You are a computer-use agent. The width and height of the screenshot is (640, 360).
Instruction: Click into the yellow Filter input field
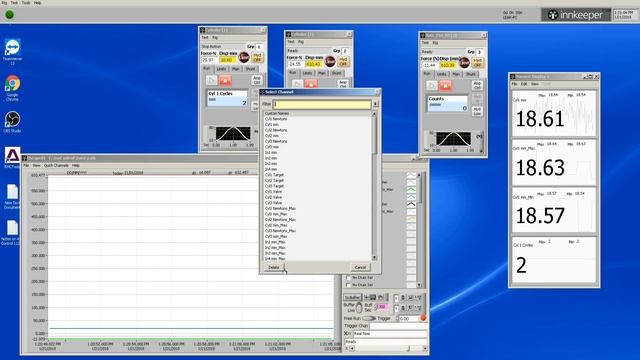coord(322,104)
